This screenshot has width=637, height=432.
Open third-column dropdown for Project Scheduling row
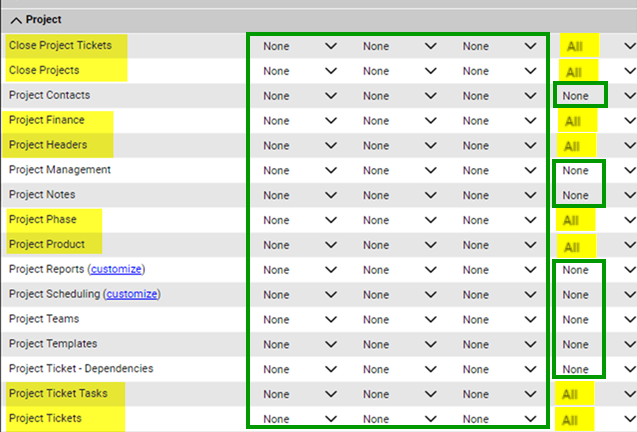pyautogui.click(x=499, y=295)
